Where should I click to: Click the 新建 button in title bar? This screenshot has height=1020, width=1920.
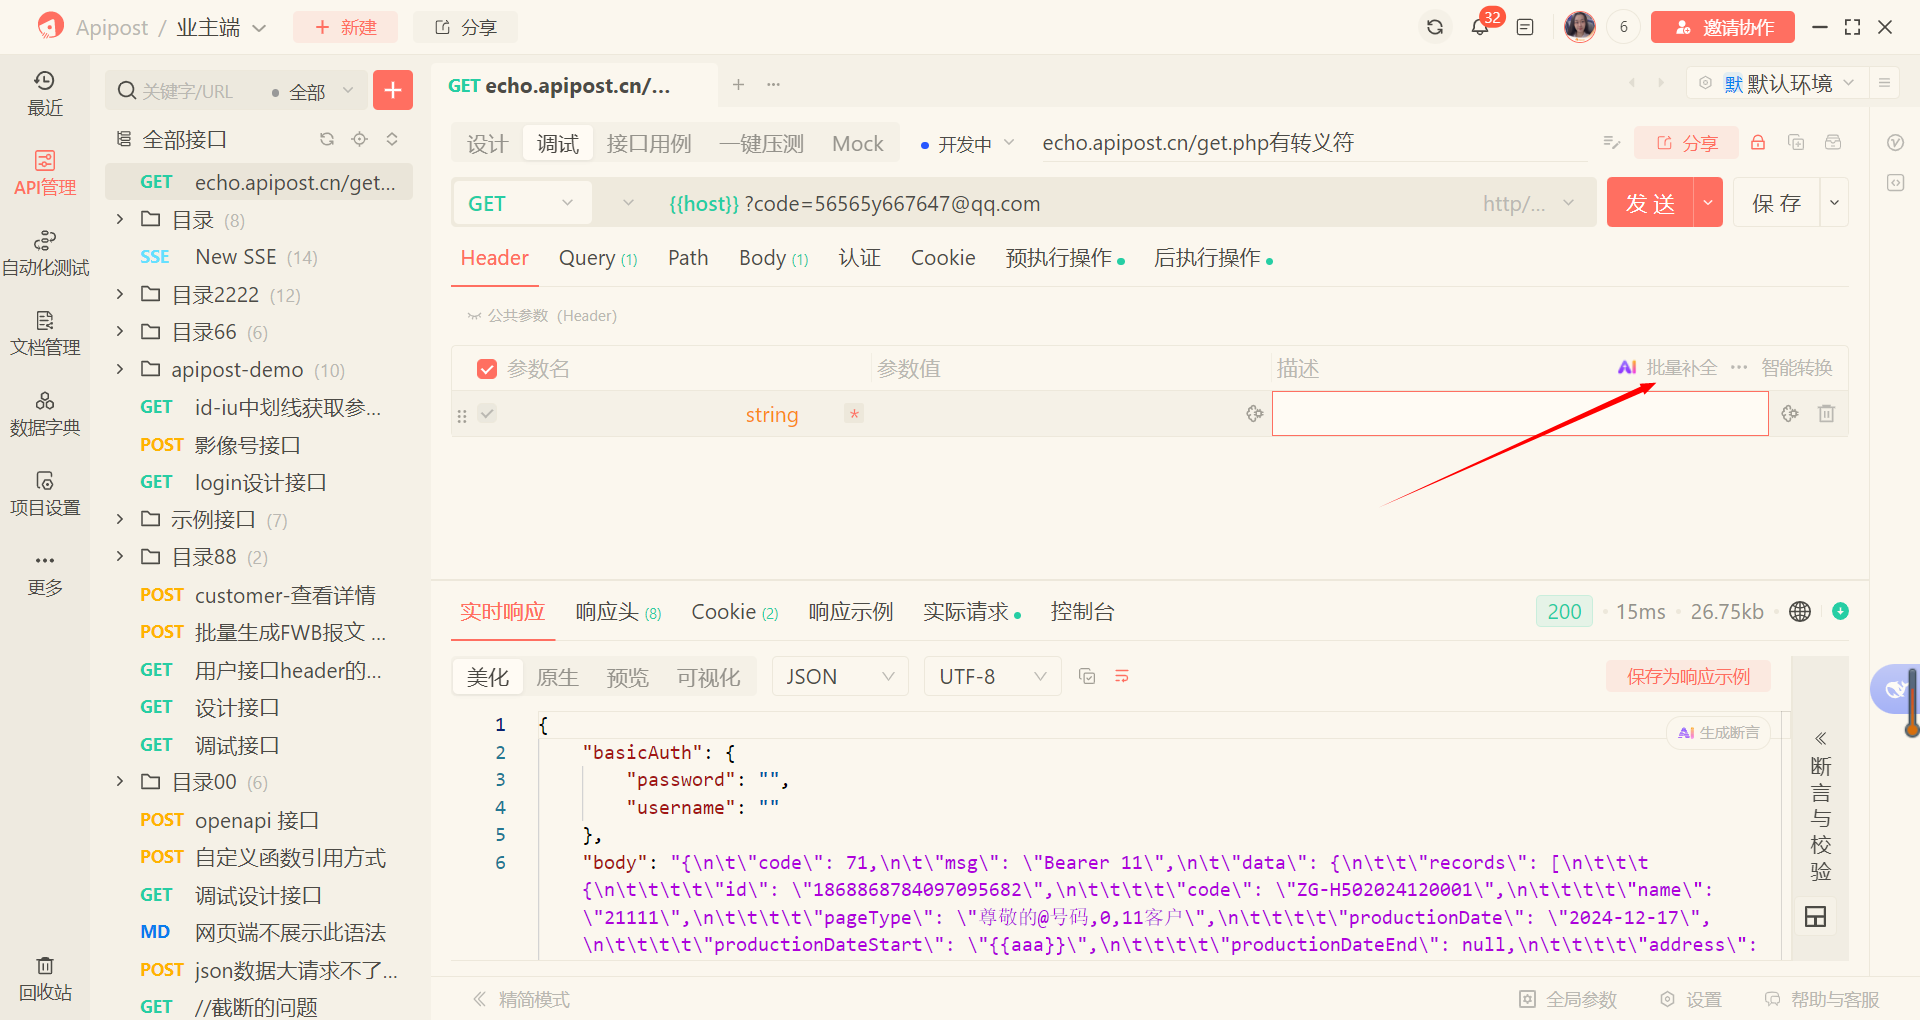pos(345,27)
